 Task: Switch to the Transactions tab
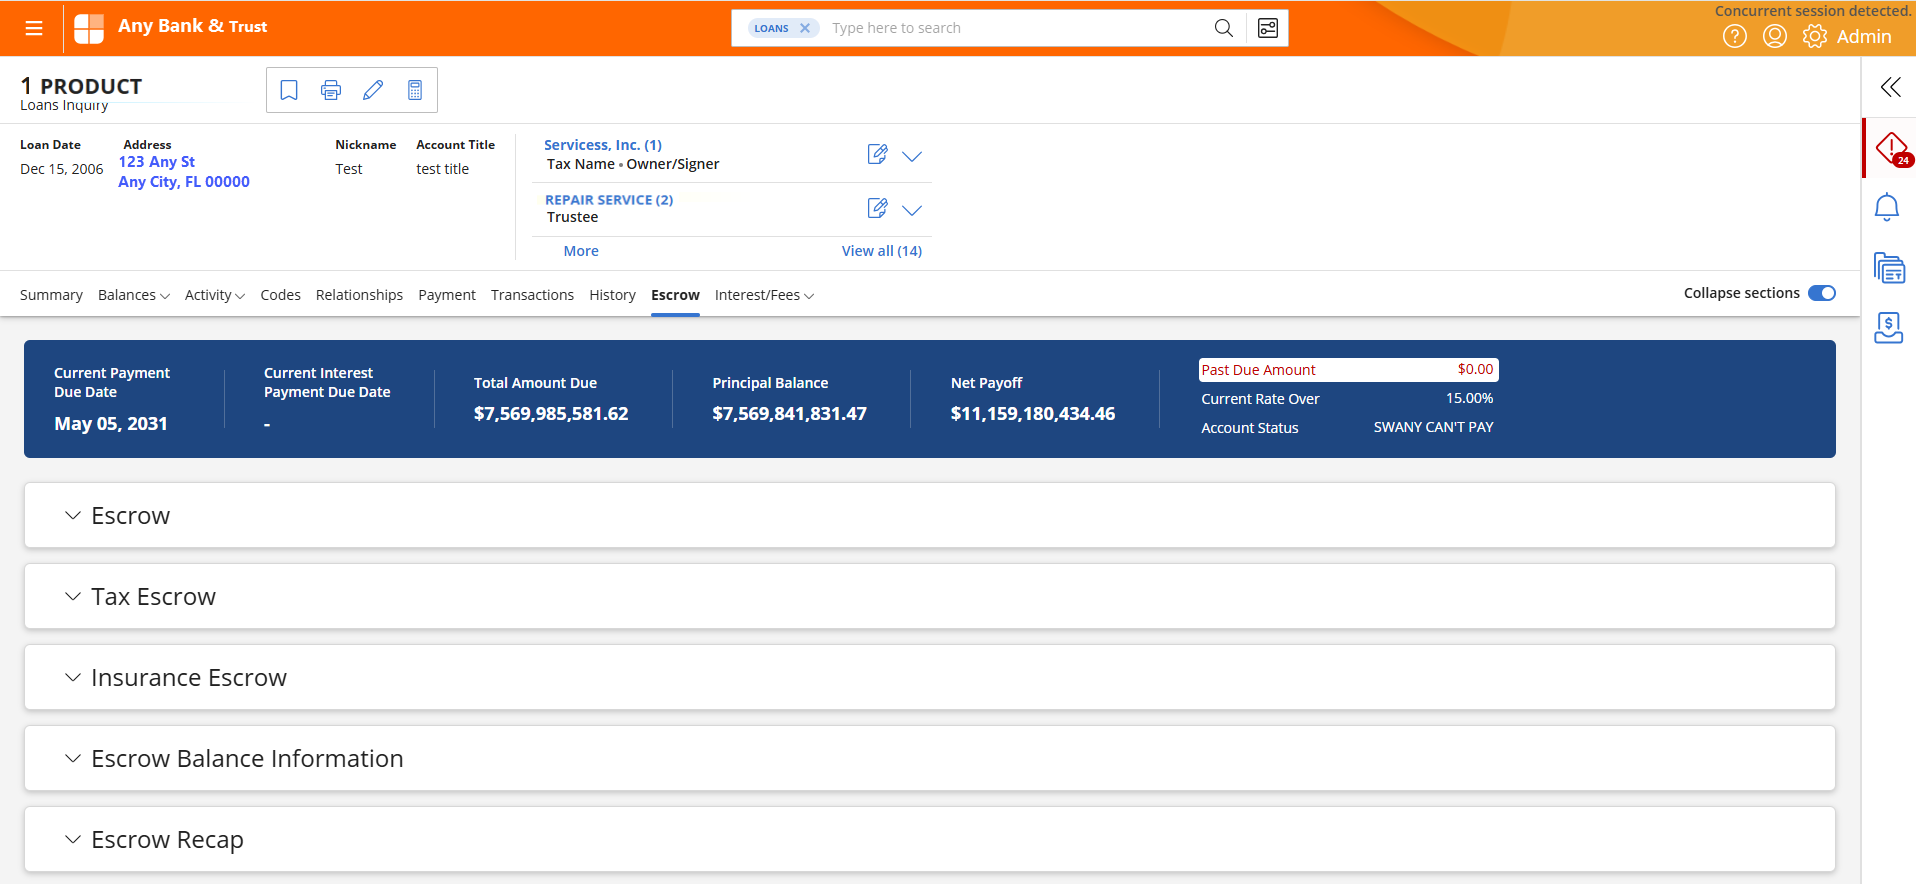coord(532,295)
